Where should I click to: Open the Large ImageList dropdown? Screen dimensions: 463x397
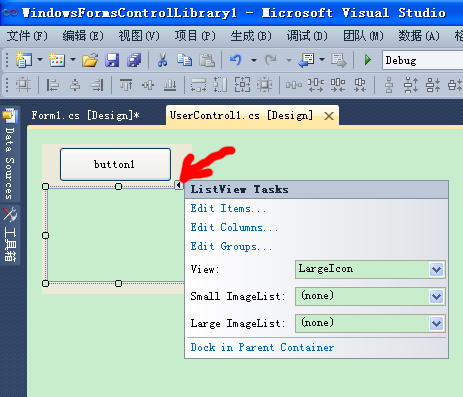[x=370, y=323]
